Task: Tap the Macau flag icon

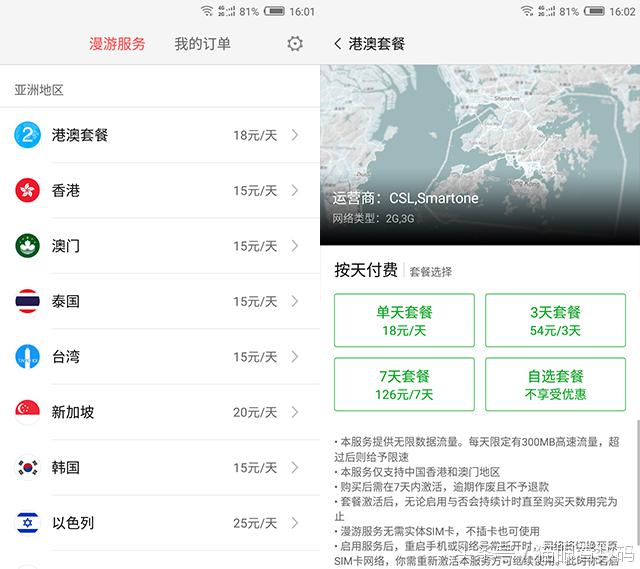Action: coord(27,246)
